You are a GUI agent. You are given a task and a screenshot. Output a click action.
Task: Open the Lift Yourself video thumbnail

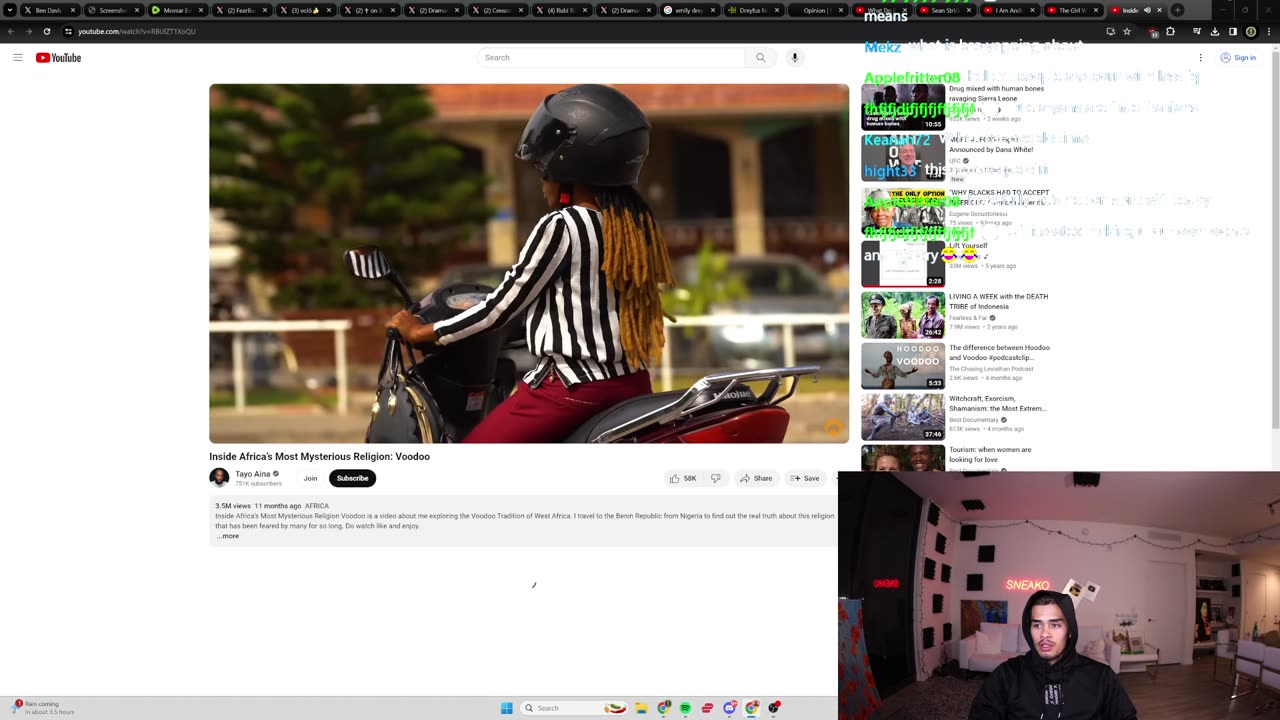point(903,263)
